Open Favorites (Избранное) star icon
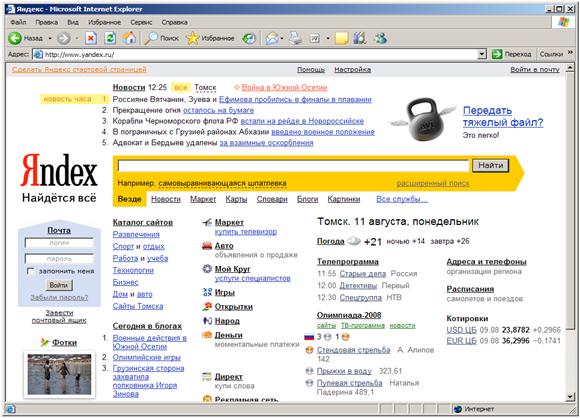Viewport: 580px width, 418px height. (210, 38)
